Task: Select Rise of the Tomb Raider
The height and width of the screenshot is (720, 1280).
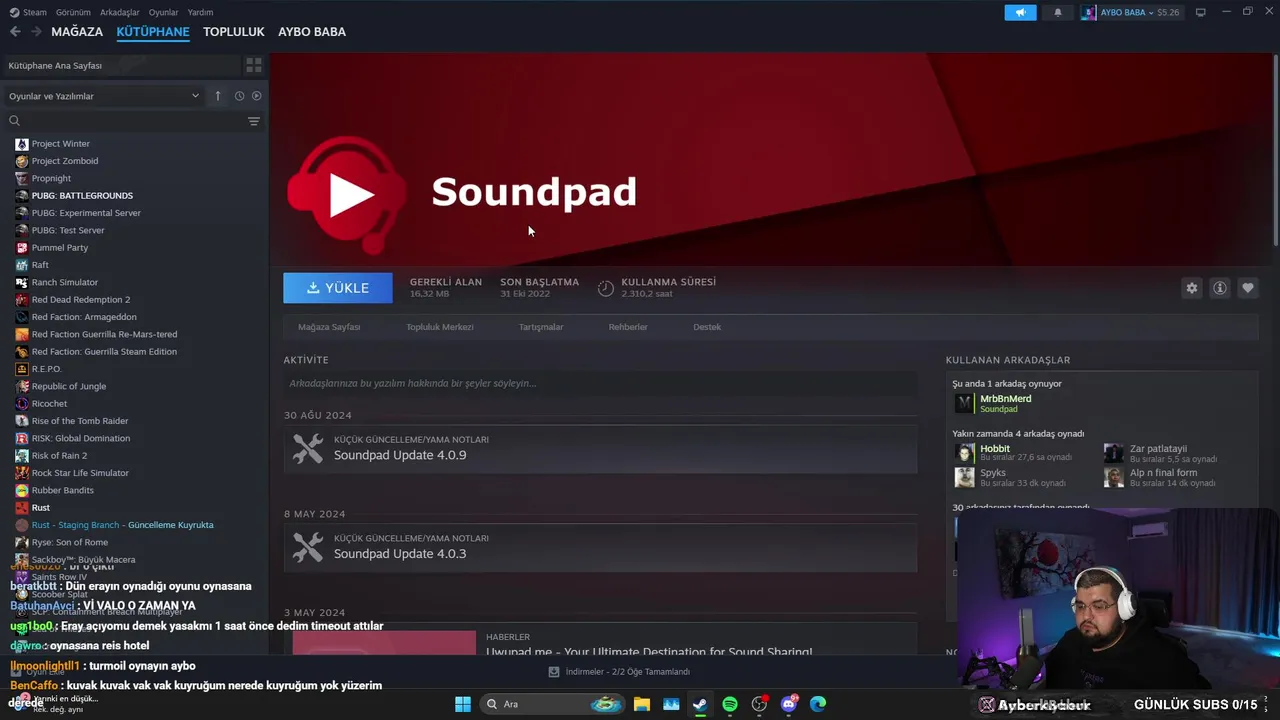Action: click(80, 421)
